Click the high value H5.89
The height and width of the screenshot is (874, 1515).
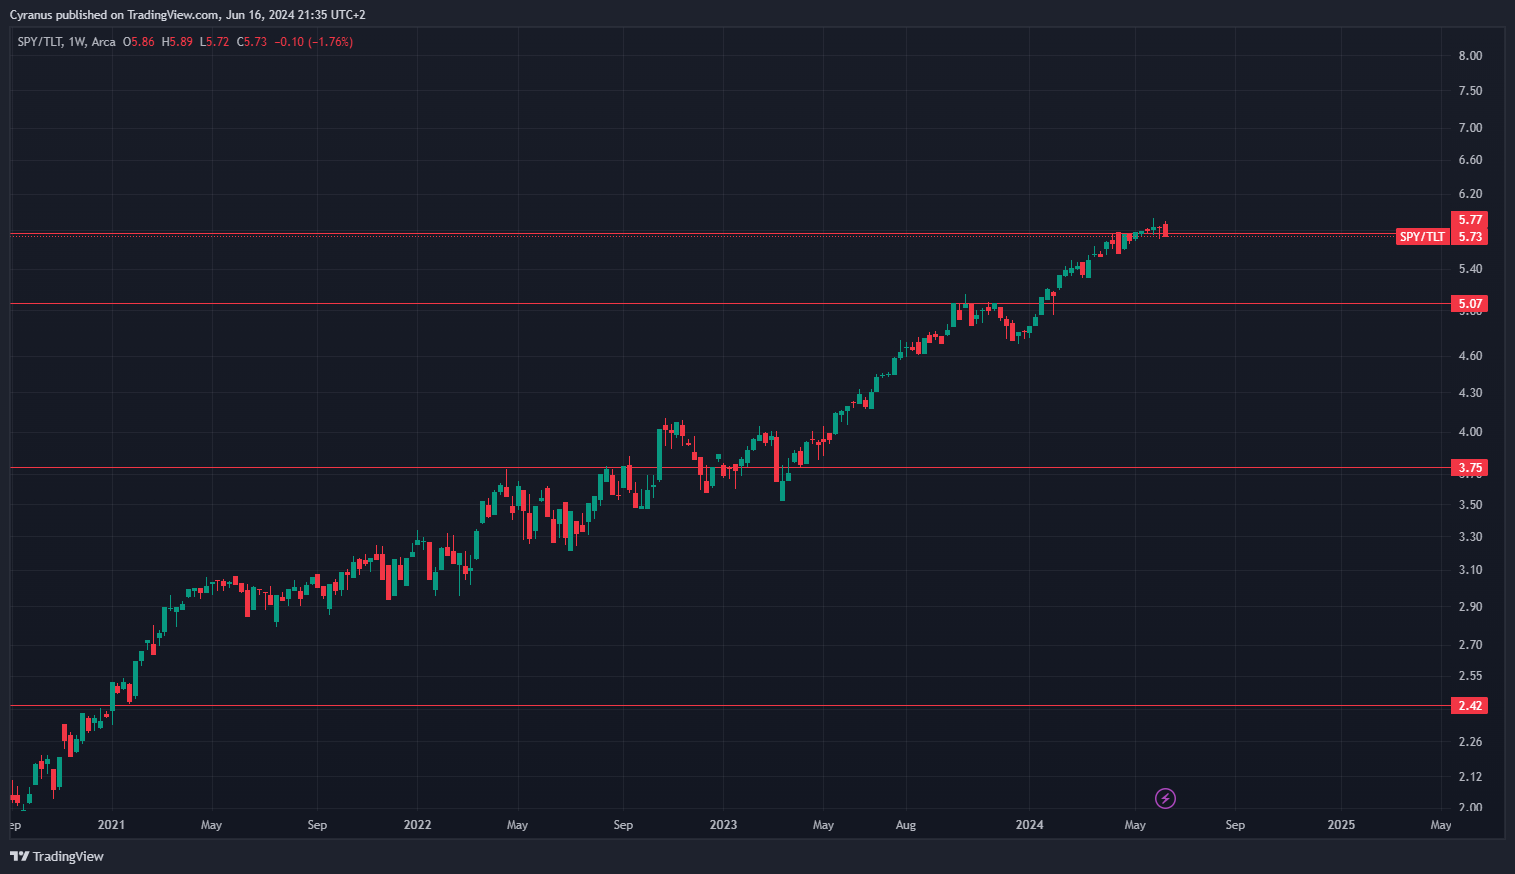coord(177,42)
